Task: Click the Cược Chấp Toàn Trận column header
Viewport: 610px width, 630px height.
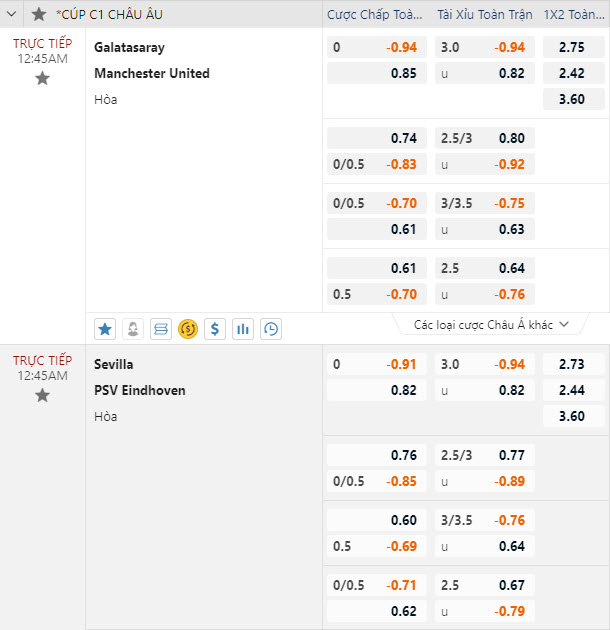Action: pos(375,14)
